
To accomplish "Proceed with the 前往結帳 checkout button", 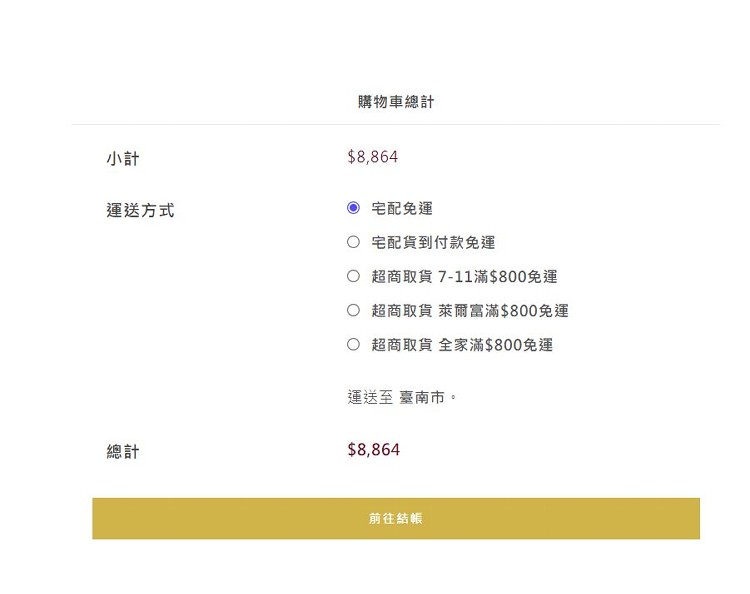I will [396, 518].
